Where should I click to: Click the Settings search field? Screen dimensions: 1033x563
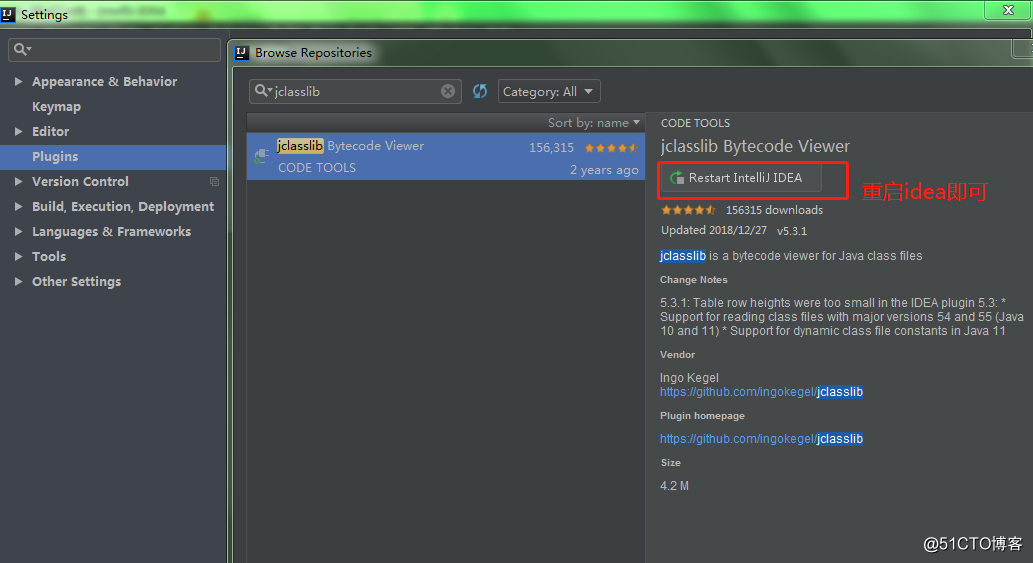115,49
